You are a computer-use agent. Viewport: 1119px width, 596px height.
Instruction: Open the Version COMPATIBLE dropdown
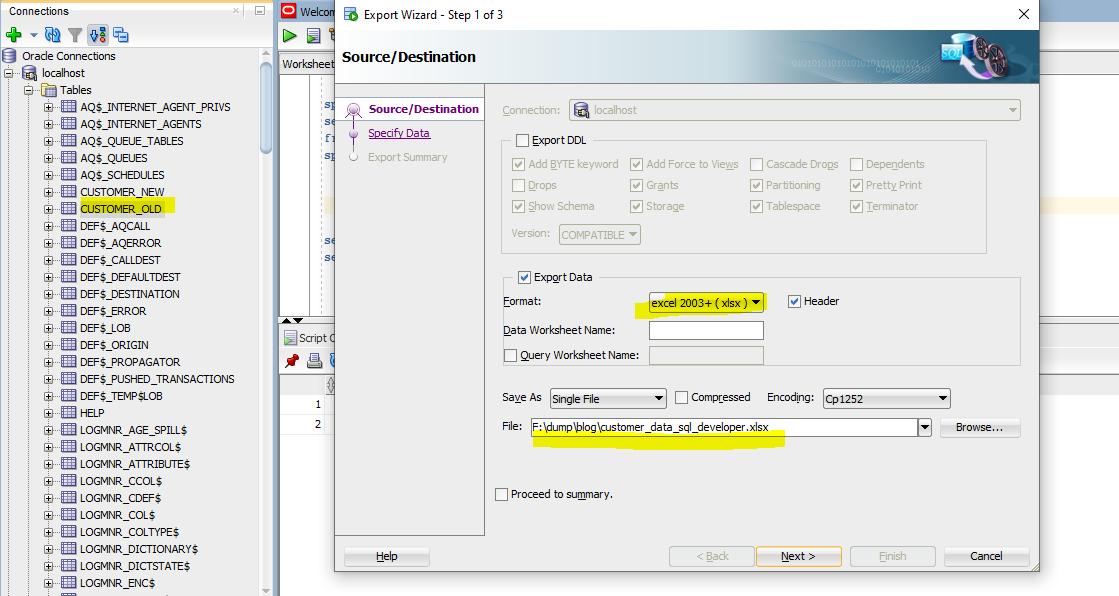click(x=599, y=235)
